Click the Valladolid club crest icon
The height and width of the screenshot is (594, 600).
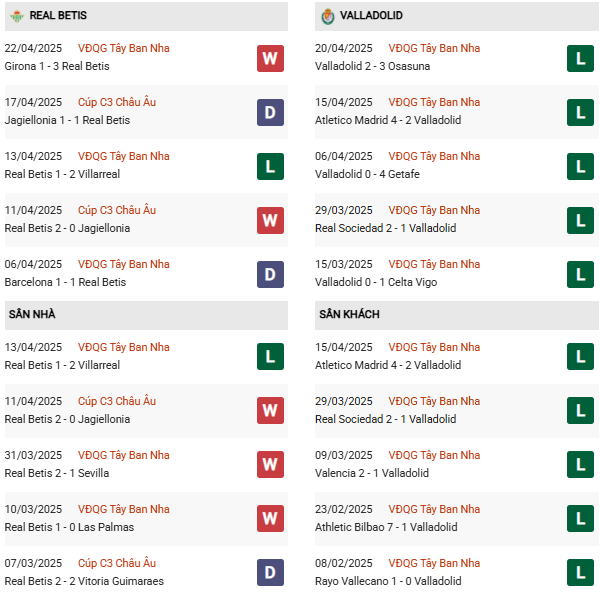pos(327,16)
